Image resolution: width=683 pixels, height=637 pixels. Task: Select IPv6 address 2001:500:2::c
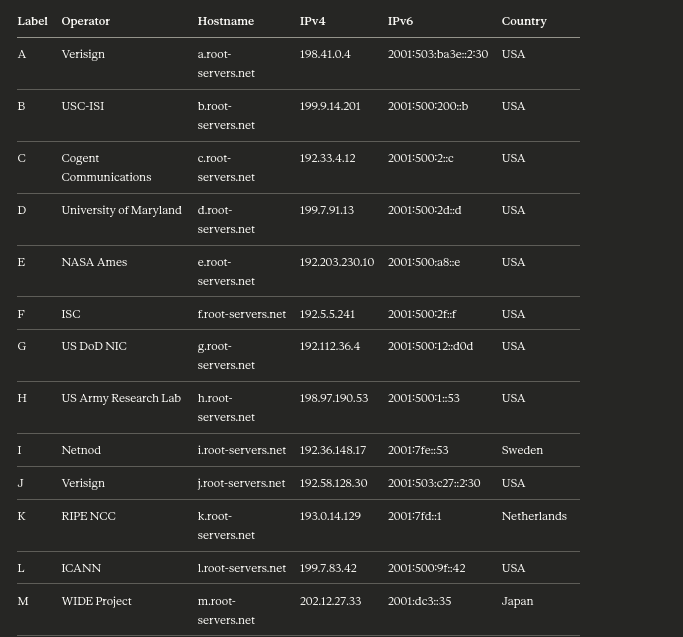point(421,158)
